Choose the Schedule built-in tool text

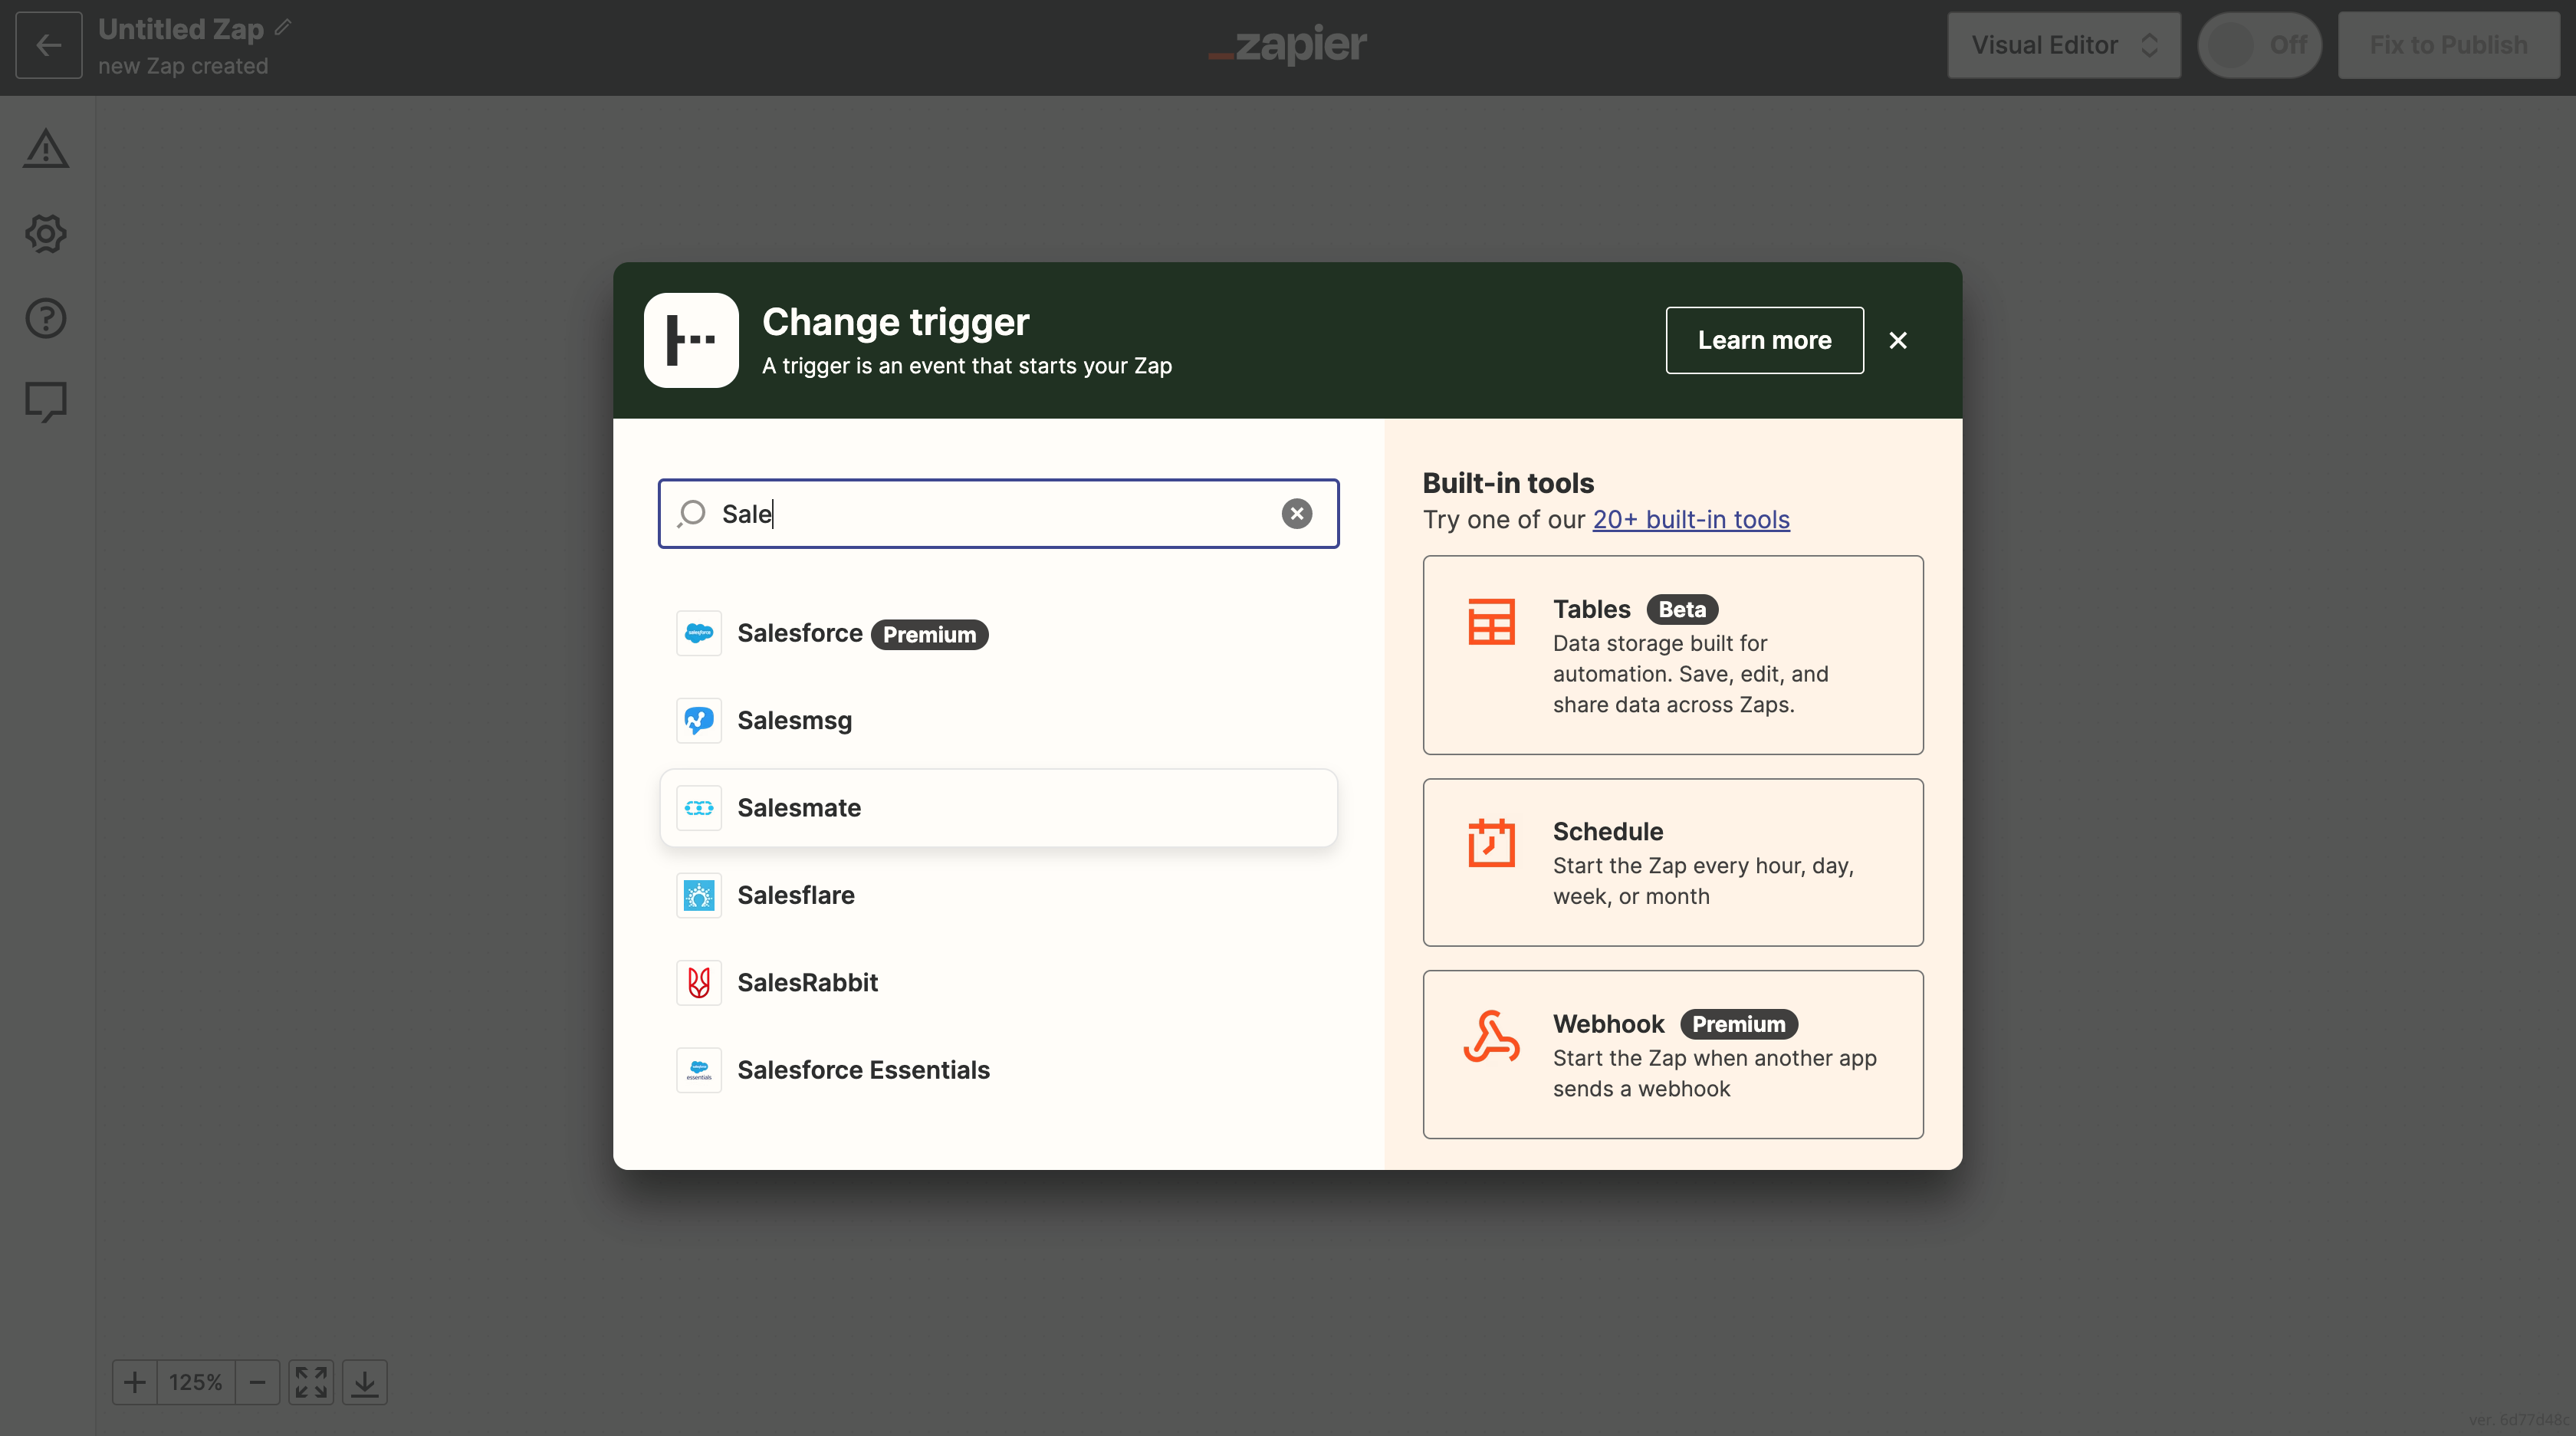(x=1673, y=862)
